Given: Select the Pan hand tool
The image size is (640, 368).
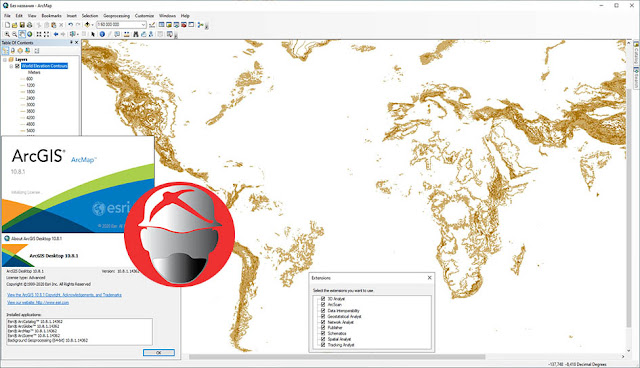Looking at the screenshot, I should click(x=22, y=34).
